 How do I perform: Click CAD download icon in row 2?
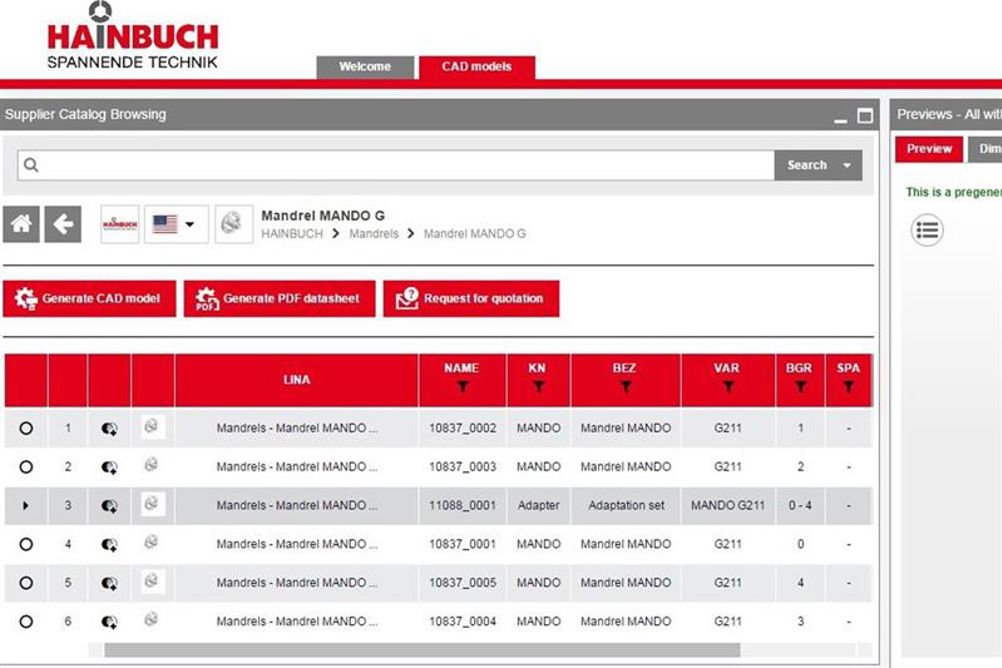point(109,467)
